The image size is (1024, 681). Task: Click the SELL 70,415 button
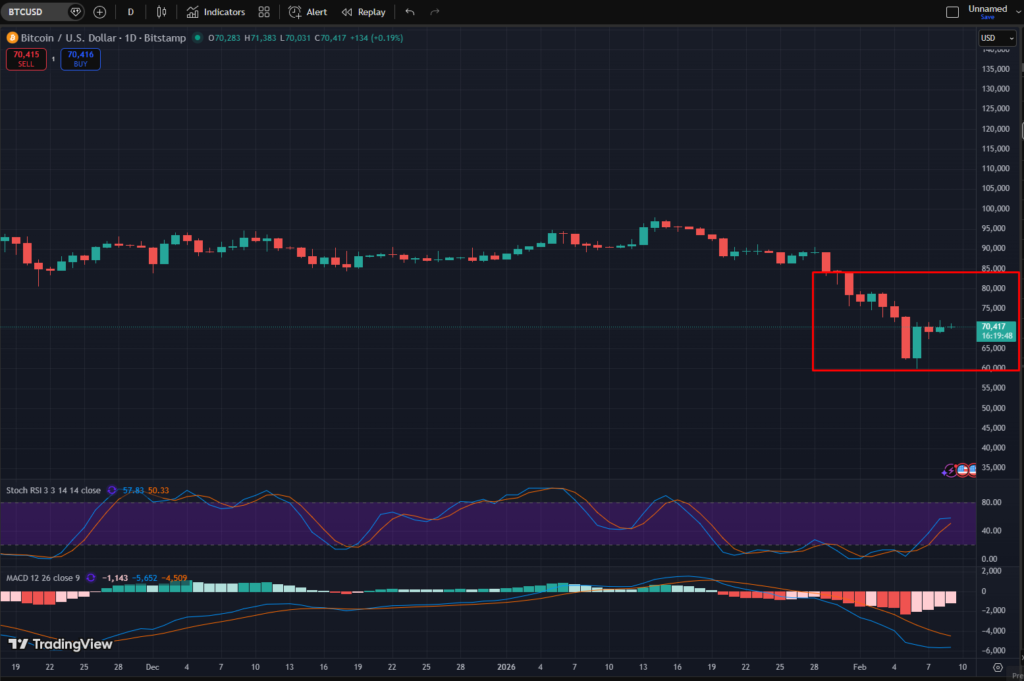coord(26,59)
